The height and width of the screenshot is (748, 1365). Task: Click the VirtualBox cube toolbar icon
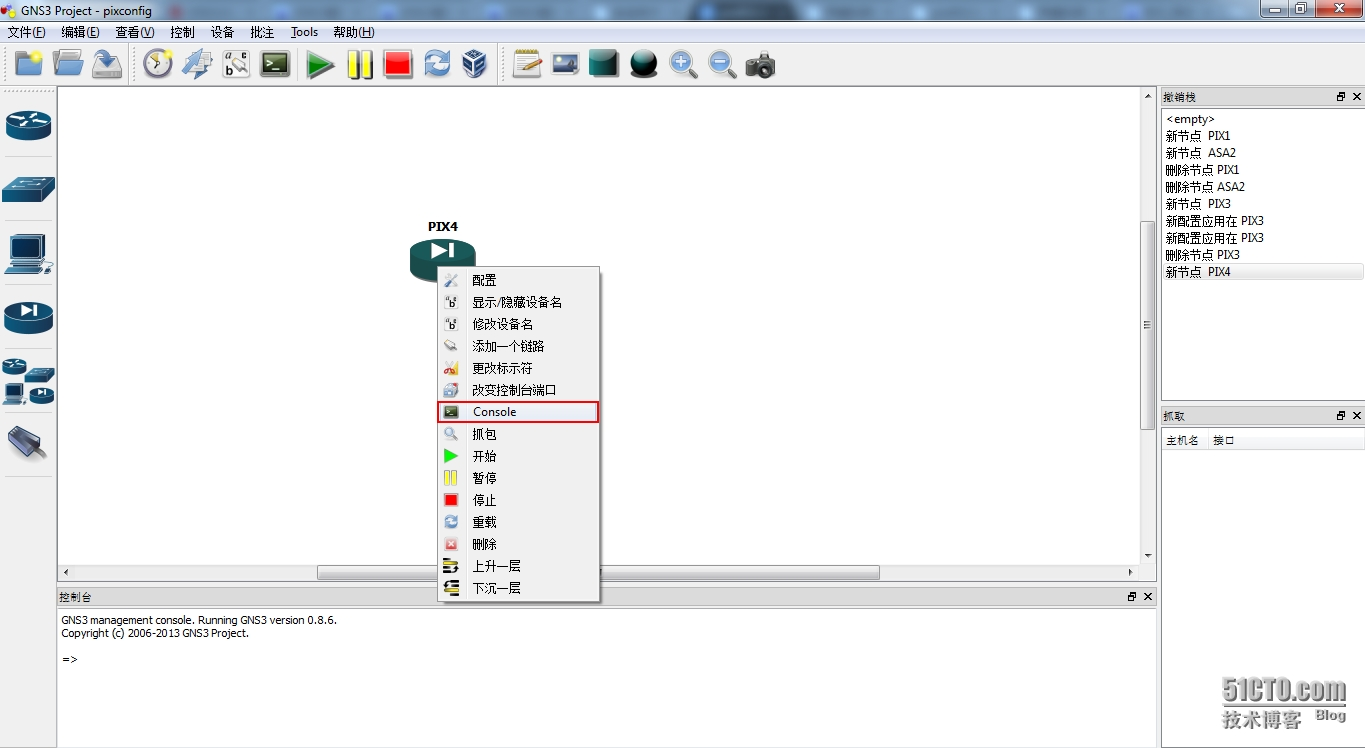475,64
